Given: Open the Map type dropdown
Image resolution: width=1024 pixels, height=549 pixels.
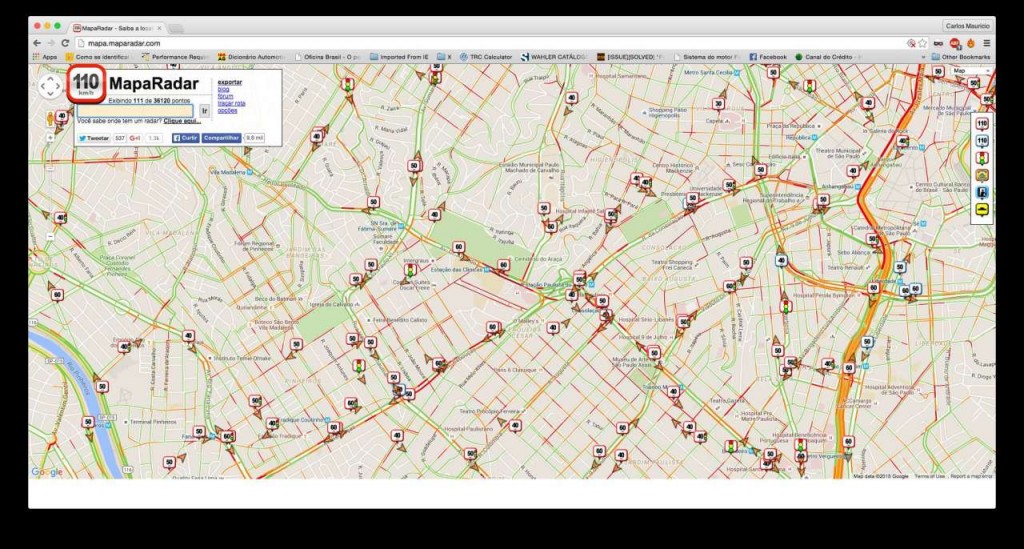Looking at the screenshot, I should tap(964, 71).
